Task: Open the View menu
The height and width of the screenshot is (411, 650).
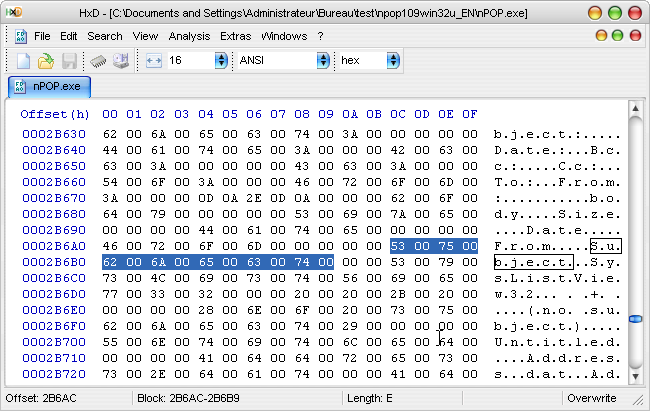Action: (145, 36)
